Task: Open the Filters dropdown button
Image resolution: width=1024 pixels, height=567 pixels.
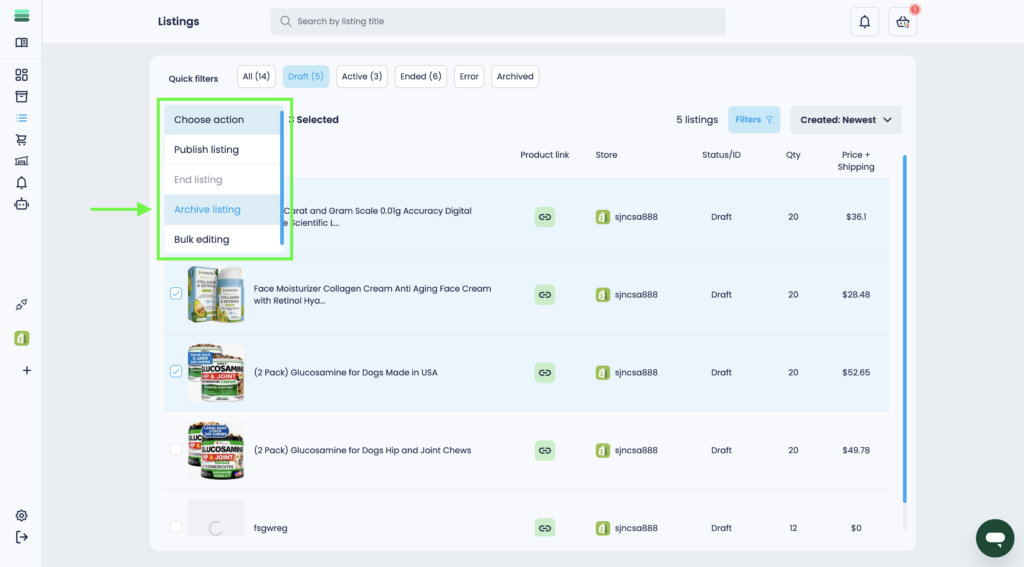Action: (x=754, y=120)
